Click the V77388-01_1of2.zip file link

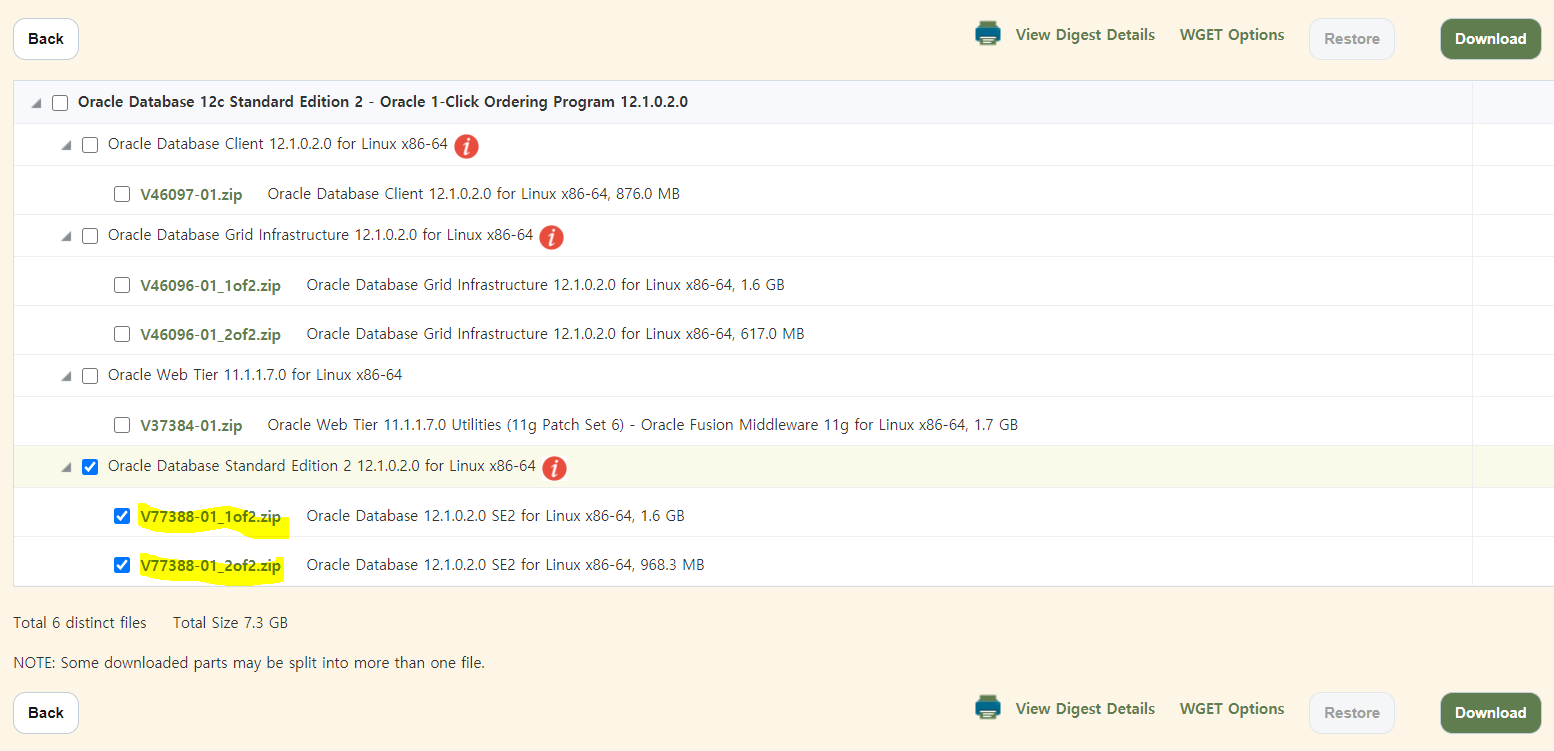click(x=210, y=517)
